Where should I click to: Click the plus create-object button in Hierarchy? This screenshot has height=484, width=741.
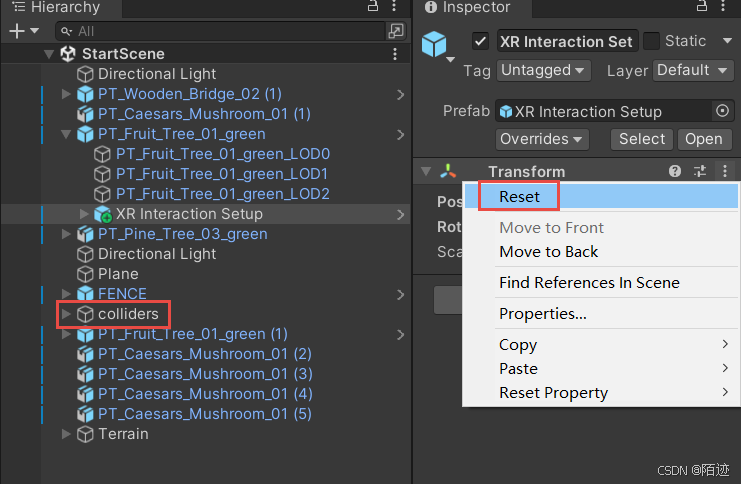click(17, 31)
